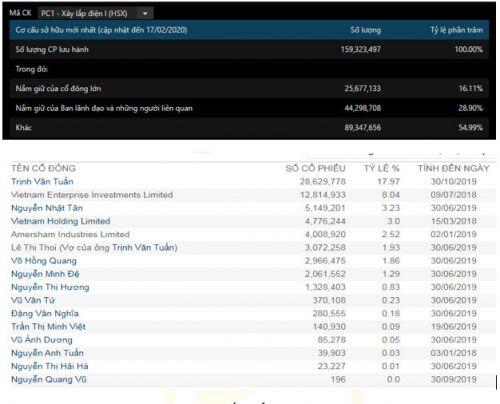Select share count 280,555
The width and height of the screenshot is (500, 404).
coord(329,313)
